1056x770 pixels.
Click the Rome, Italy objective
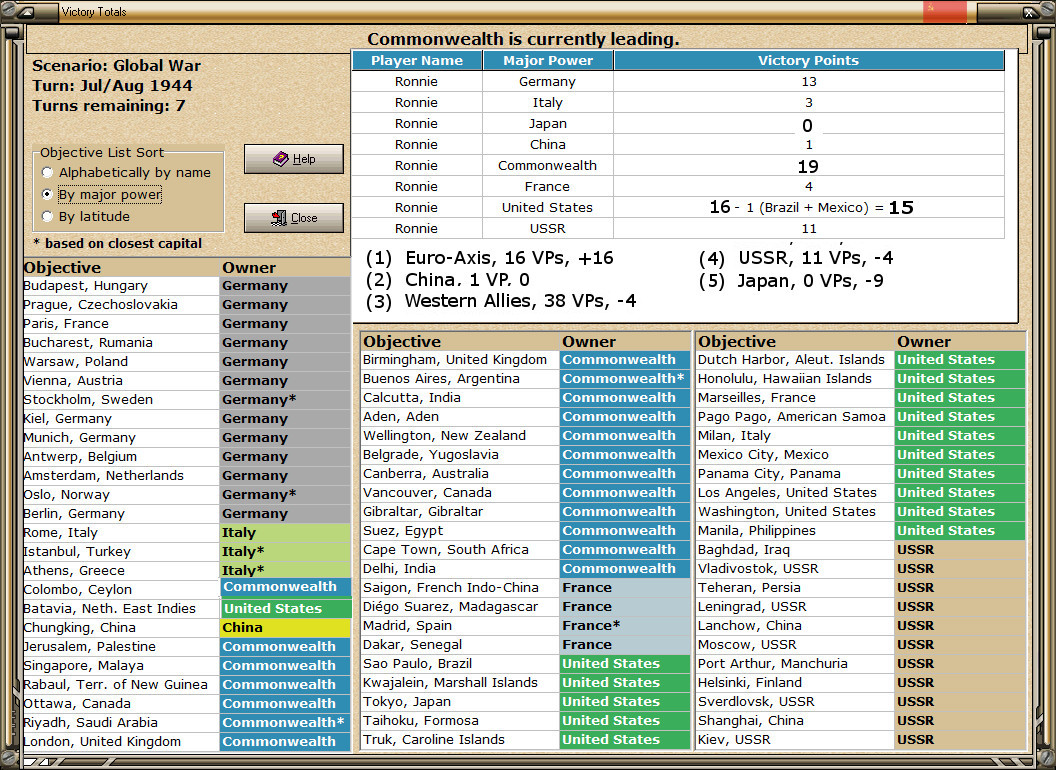coord(61,532)
